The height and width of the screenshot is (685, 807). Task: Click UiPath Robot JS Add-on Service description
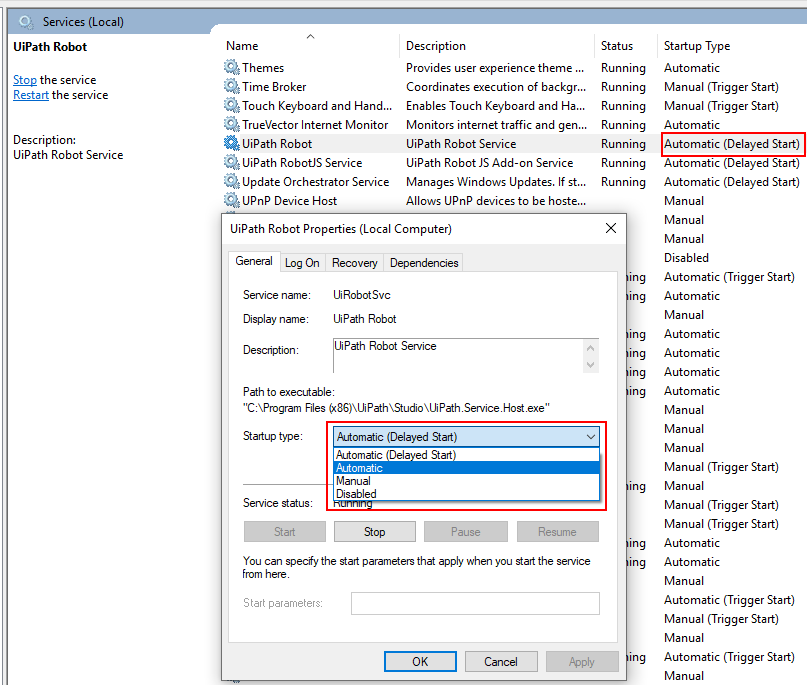point(489,163)
